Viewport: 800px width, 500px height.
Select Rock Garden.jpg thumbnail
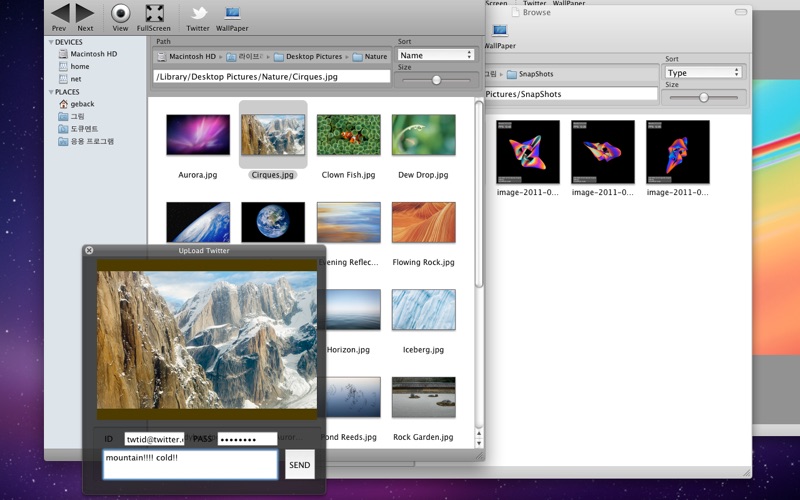point(423,397)
